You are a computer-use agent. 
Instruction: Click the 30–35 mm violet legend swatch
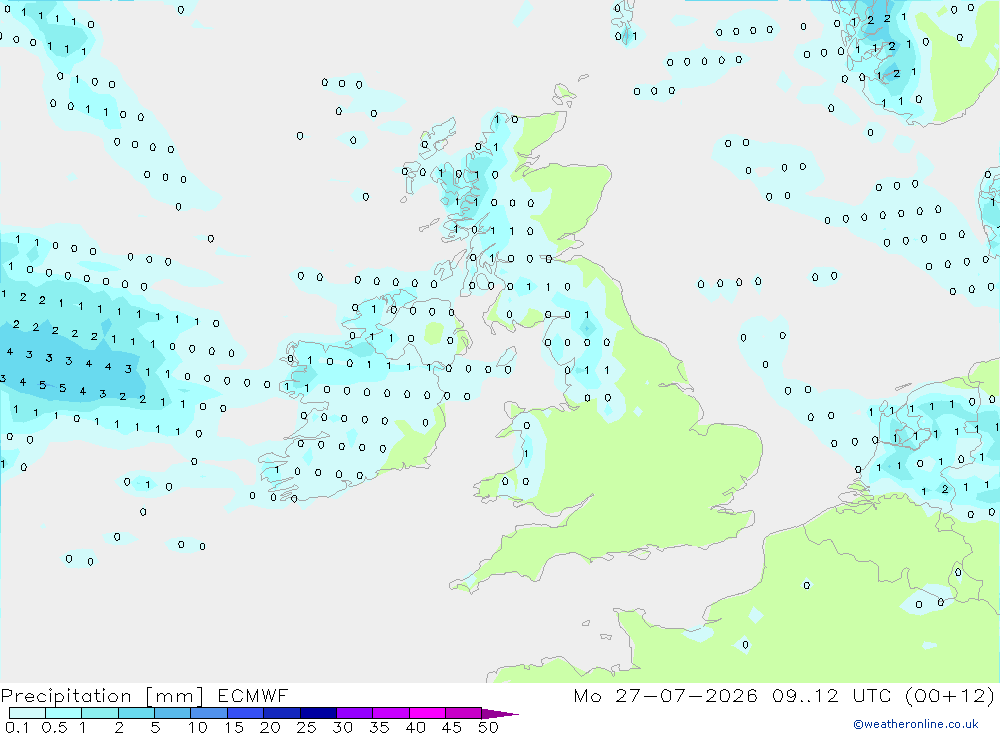pyautogui.click(x=355, y=713)
